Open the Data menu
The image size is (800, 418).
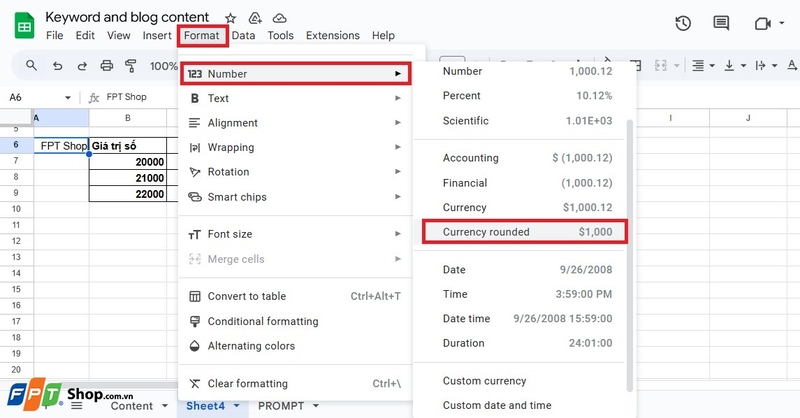tap(243, 35)
